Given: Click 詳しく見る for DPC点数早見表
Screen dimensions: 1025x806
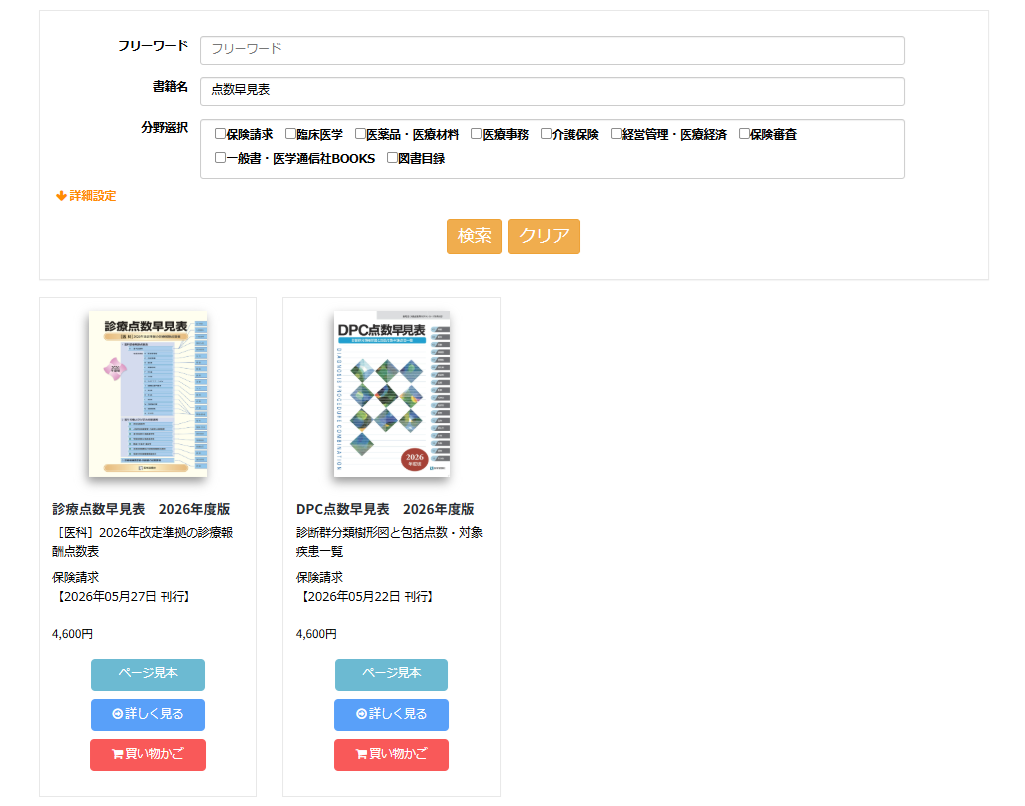Looking at the screenshot, I should [x=392, y=714].
